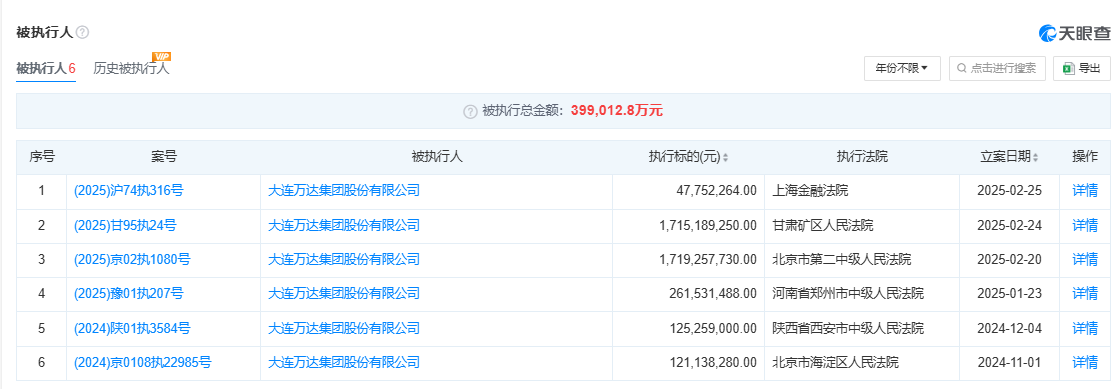
Task: Select the 被执行人 6 tab
Action: (46, 69)
